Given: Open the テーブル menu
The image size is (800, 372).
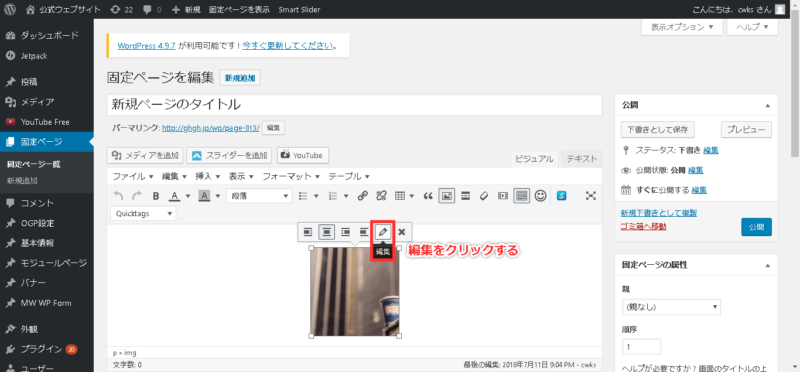Looking at the screenshot, I should pyautogui.click(x=348, y=176).
